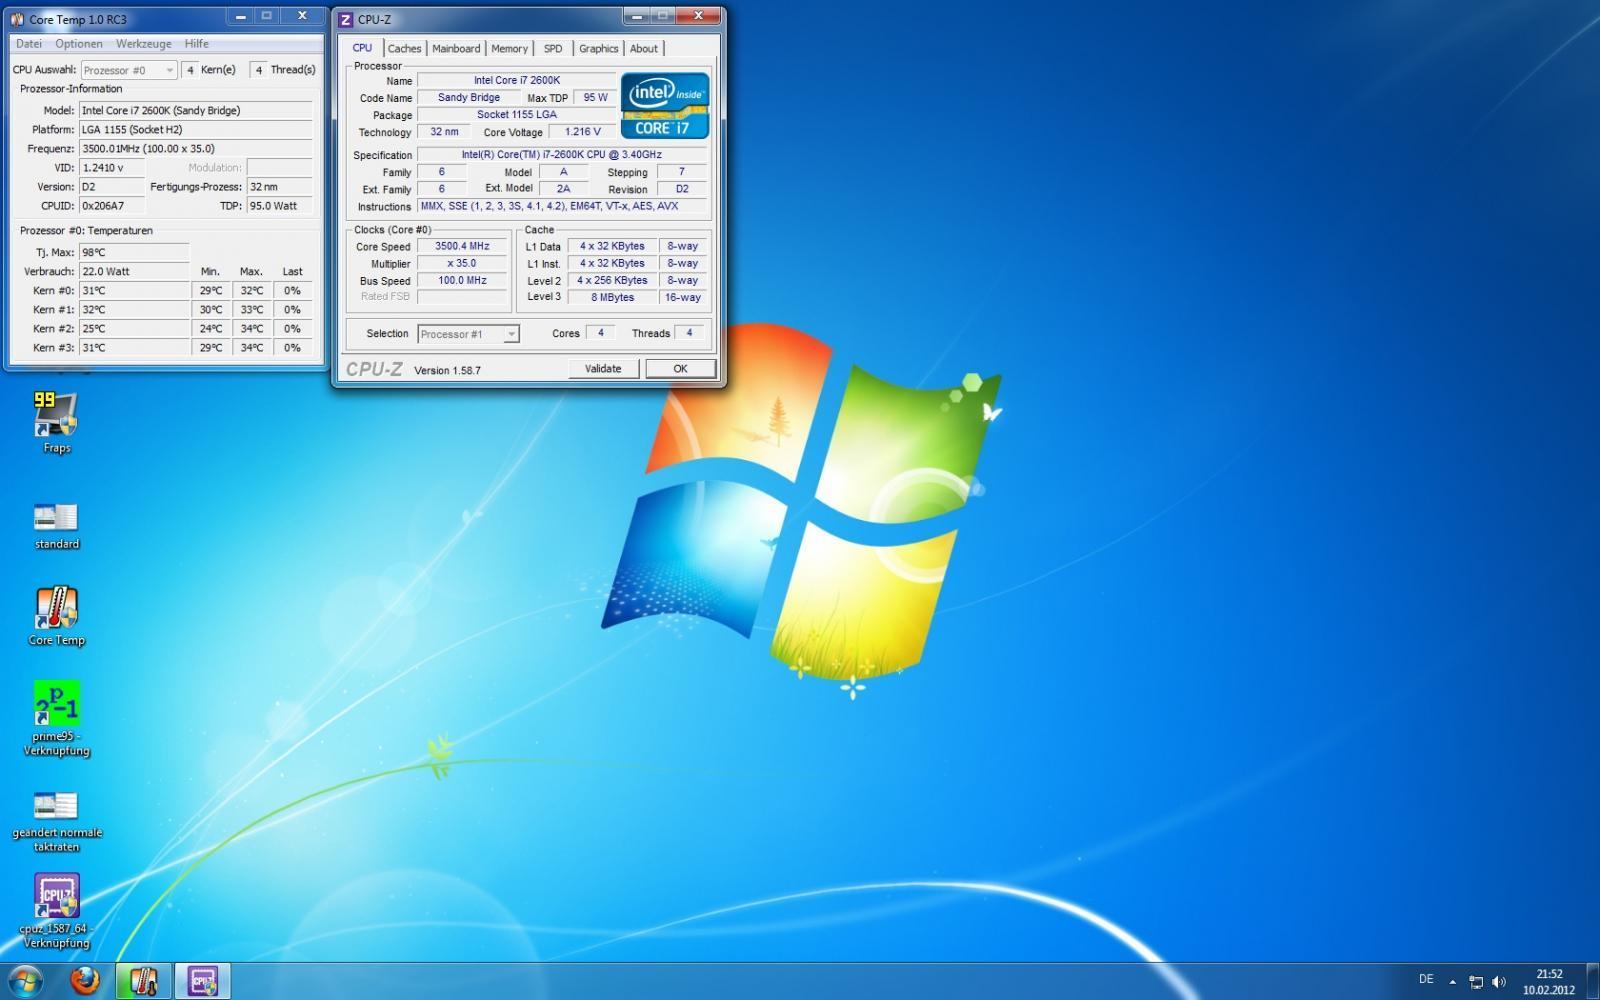Expand the Selection Processor #1 dropdown in CPU-Z
This screenshot has width=1600, height=1000.
click(x=468, y=334)
